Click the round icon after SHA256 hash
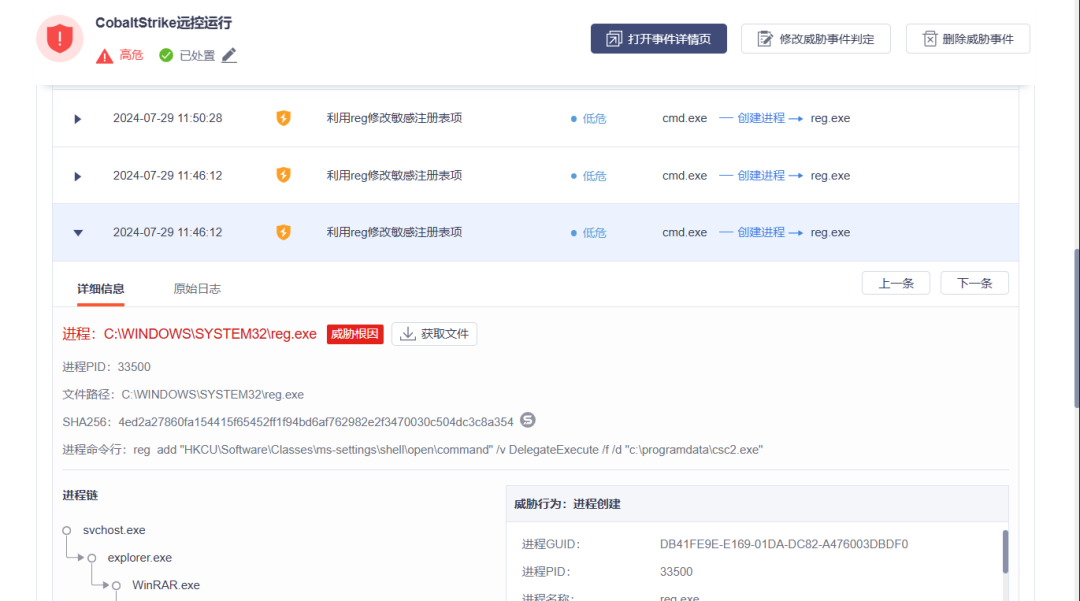The width and height of the screenshot is (1080, 601). (528, 420)
